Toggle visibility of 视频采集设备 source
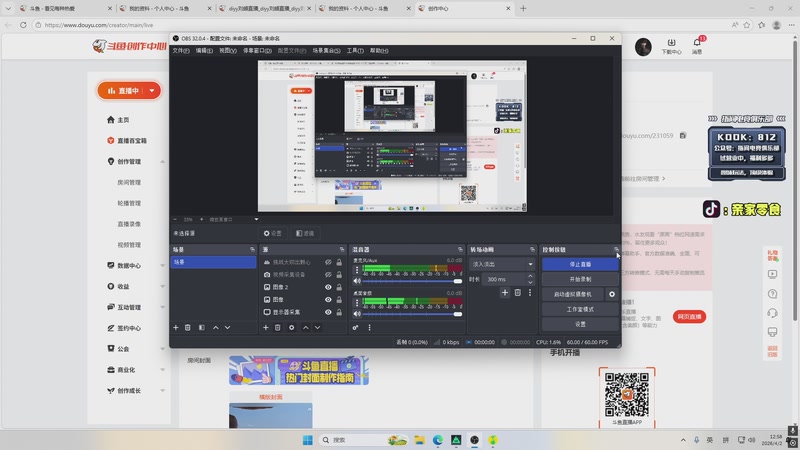 (x=328, y=274)
